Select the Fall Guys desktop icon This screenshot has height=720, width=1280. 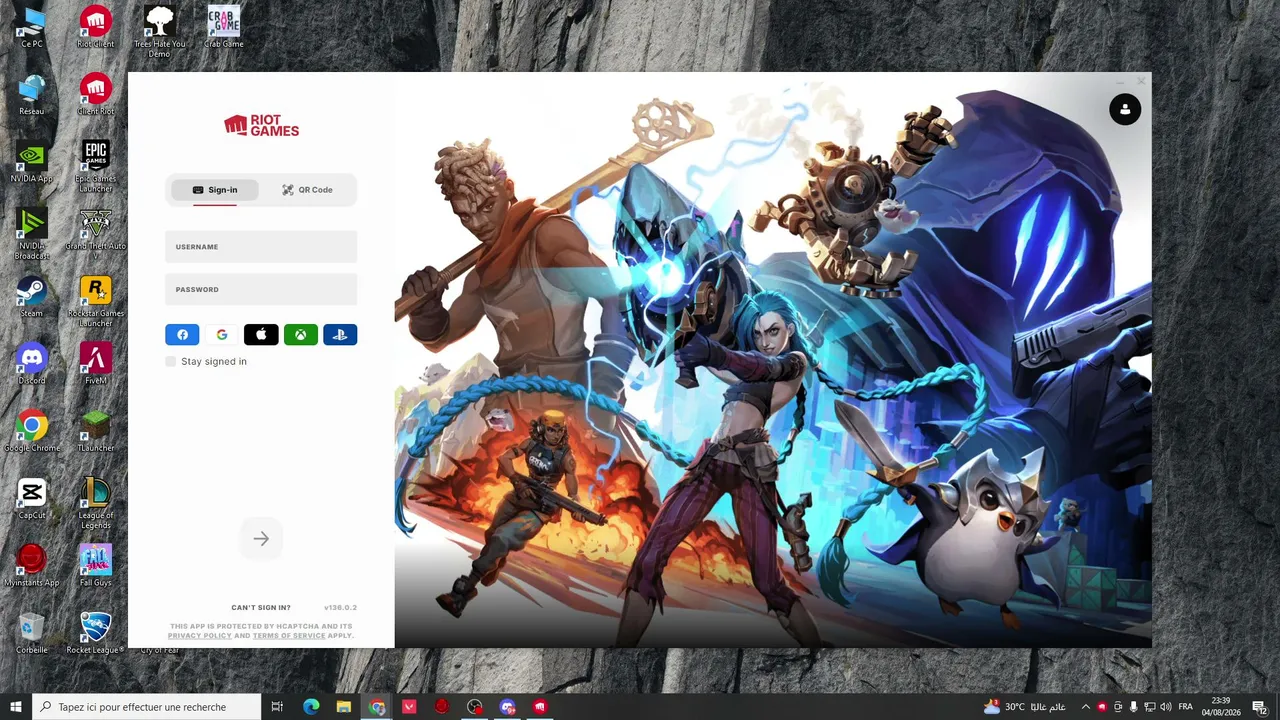(96, 565)
